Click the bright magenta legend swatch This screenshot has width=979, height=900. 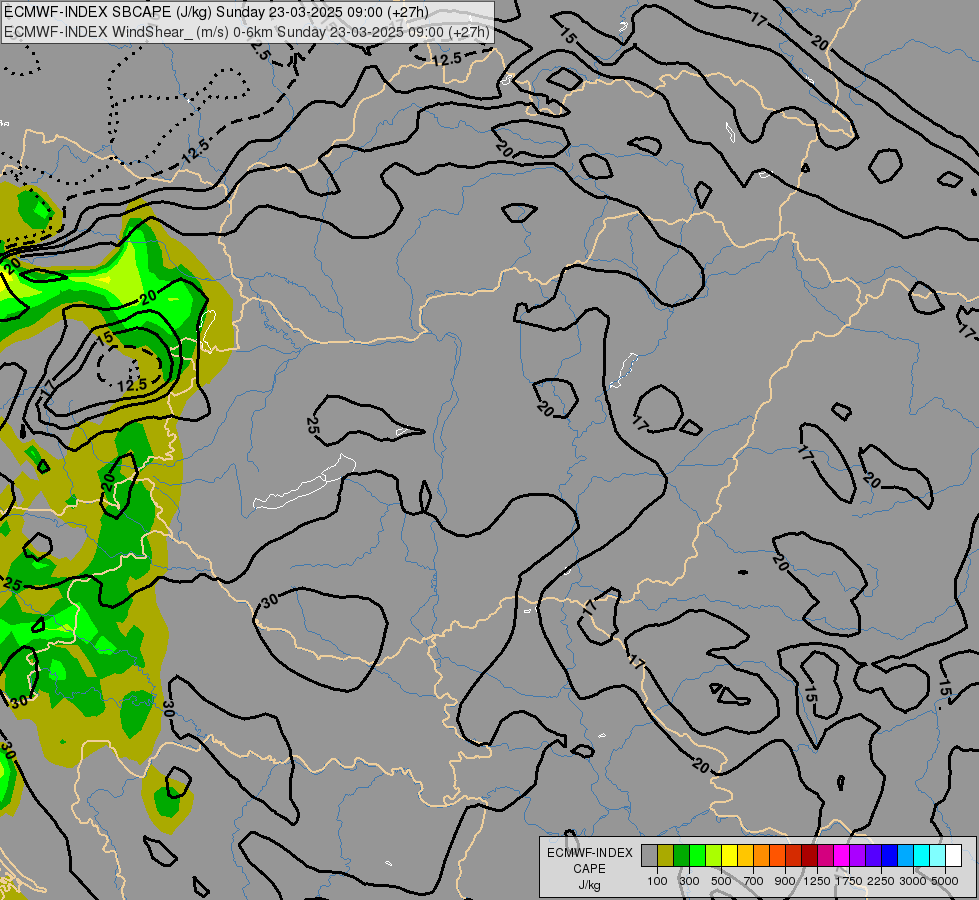pos(841,855)
